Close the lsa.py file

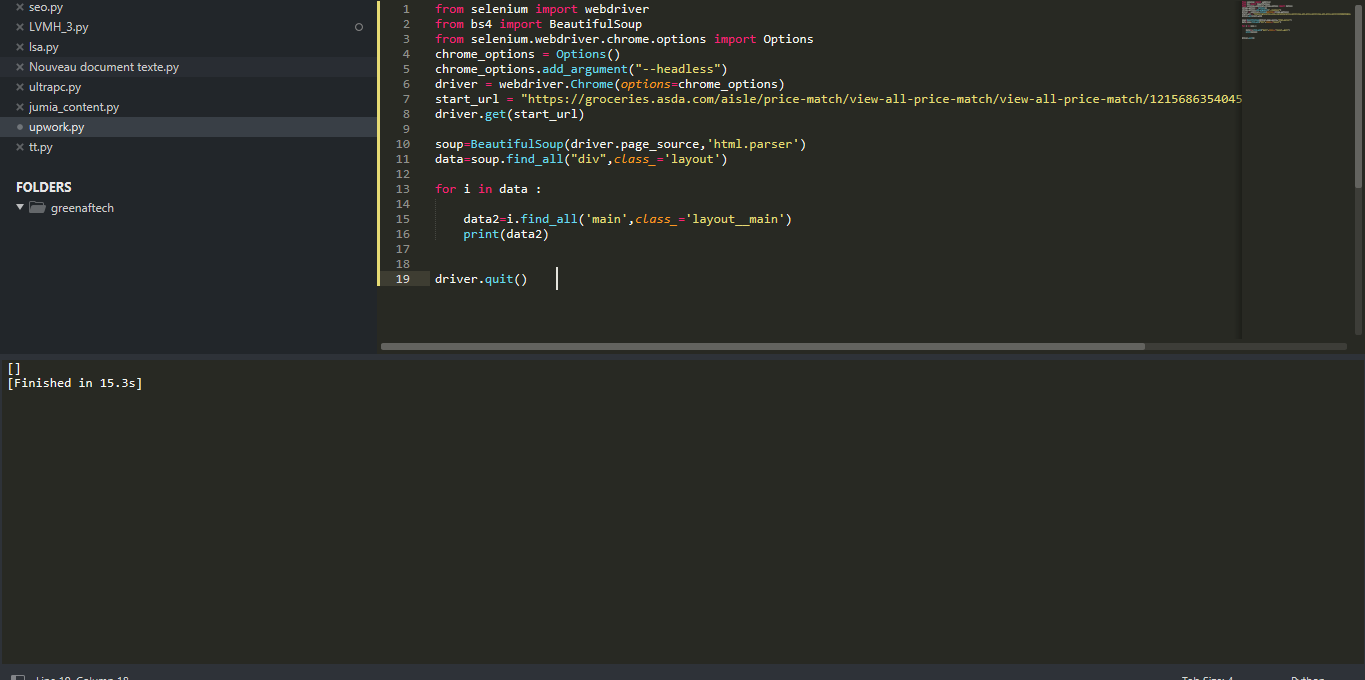(20, 47)
